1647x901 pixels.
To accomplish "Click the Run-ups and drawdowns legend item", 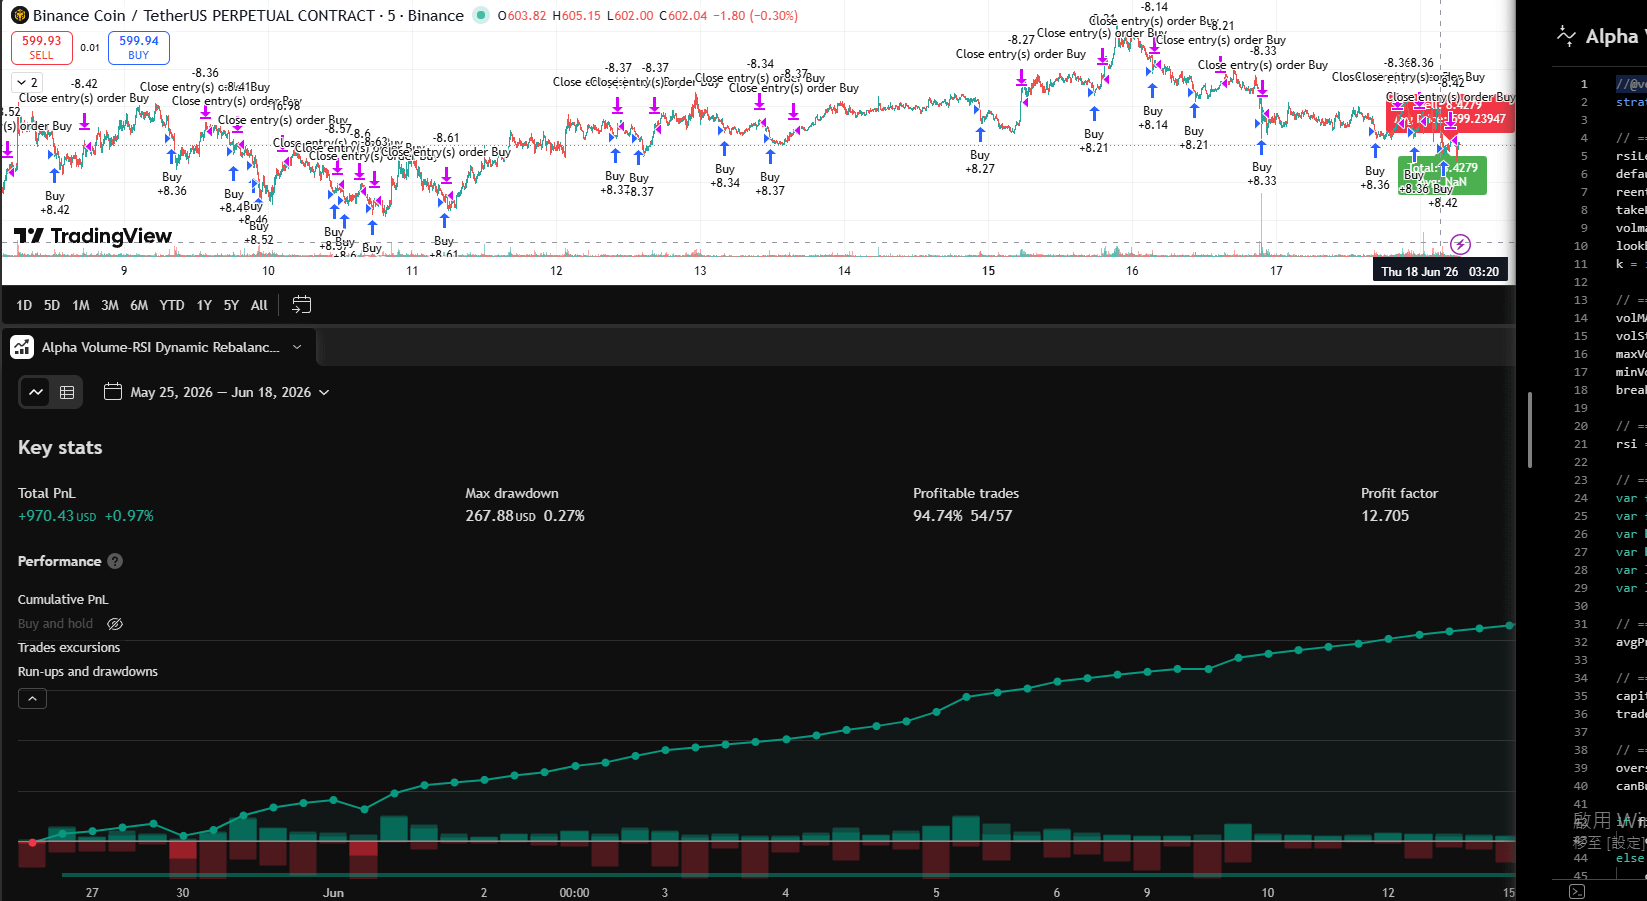I will 88,672.
